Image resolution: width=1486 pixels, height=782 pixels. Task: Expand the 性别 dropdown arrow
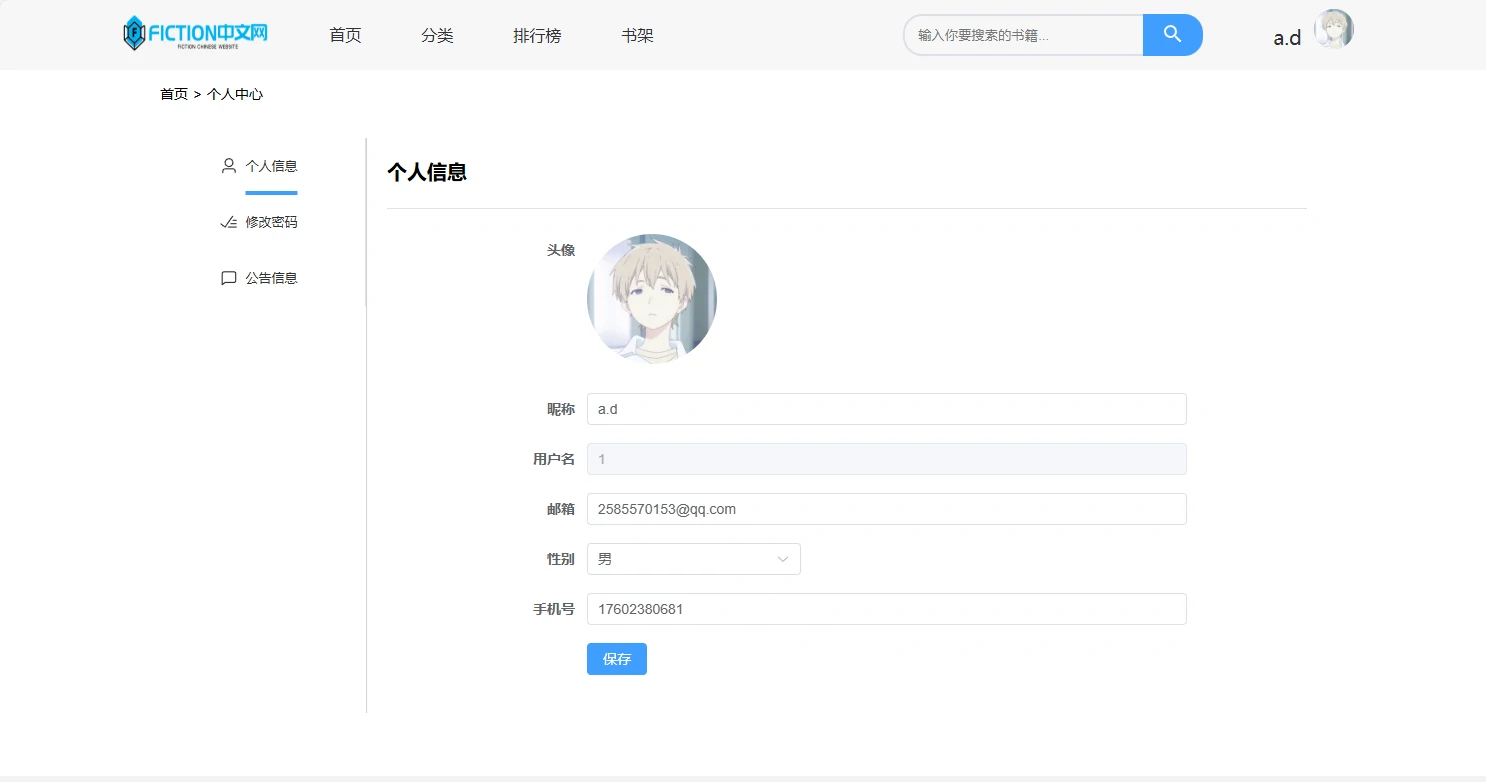tap(783, 559)
